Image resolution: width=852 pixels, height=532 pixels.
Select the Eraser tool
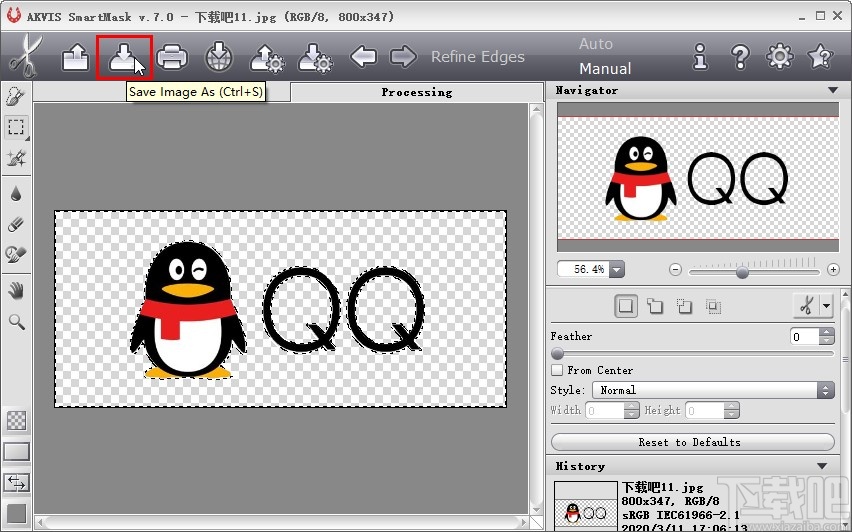[16, 224]
